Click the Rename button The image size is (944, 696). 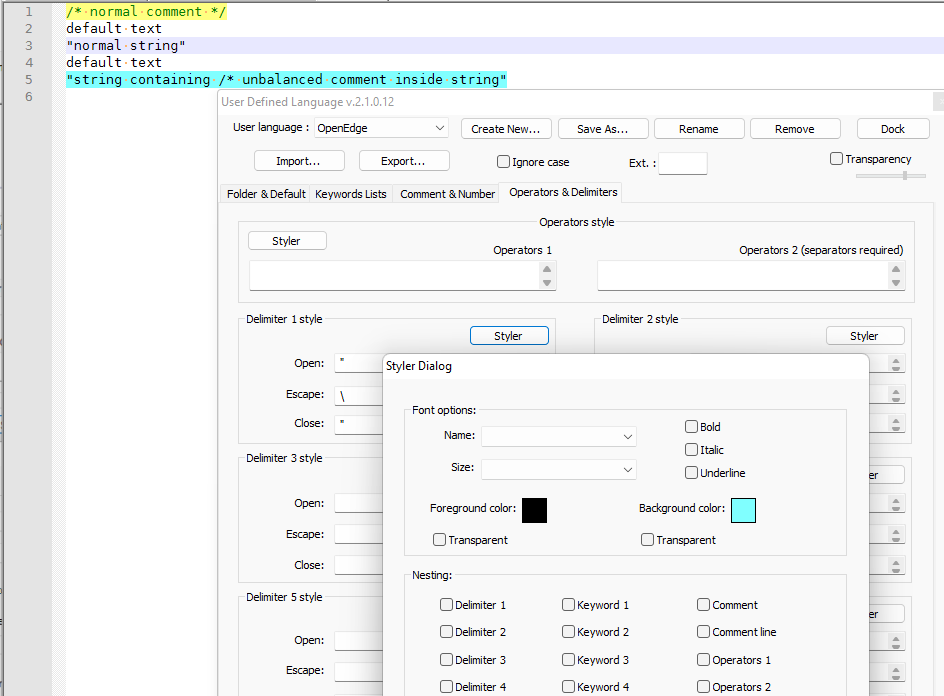pos(698,129)
